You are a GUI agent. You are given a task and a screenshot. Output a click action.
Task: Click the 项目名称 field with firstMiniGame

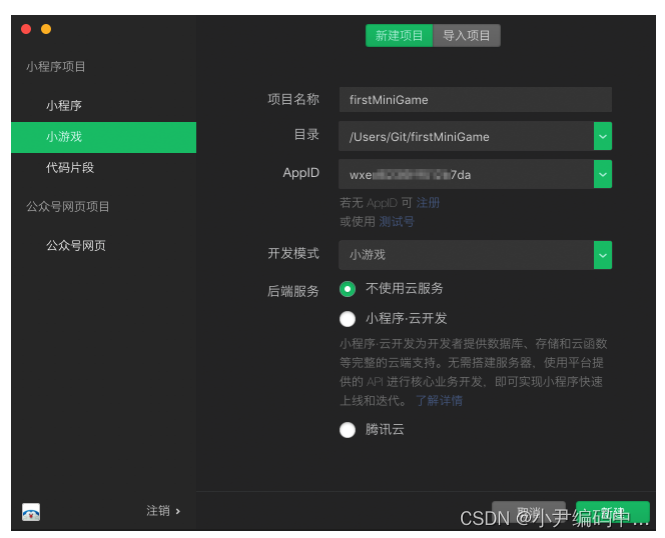[475, 100]
